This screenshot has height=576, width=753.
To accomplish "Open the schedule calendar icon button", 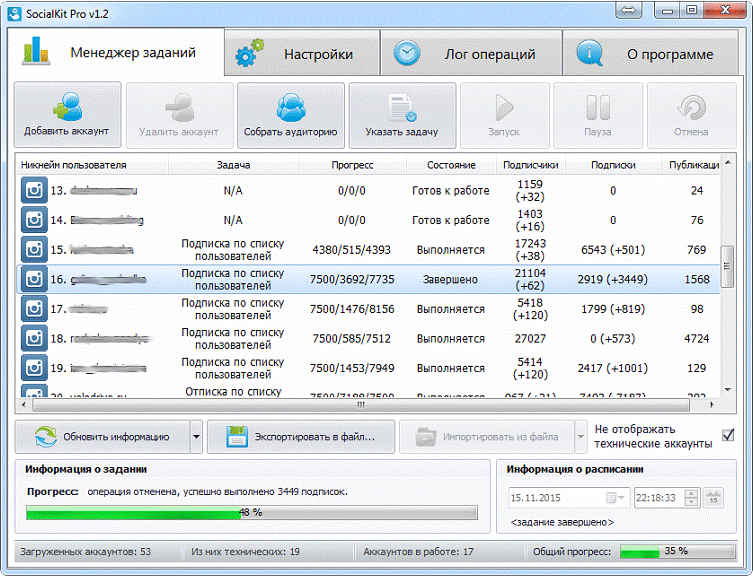I will click(x=714, y=498).
